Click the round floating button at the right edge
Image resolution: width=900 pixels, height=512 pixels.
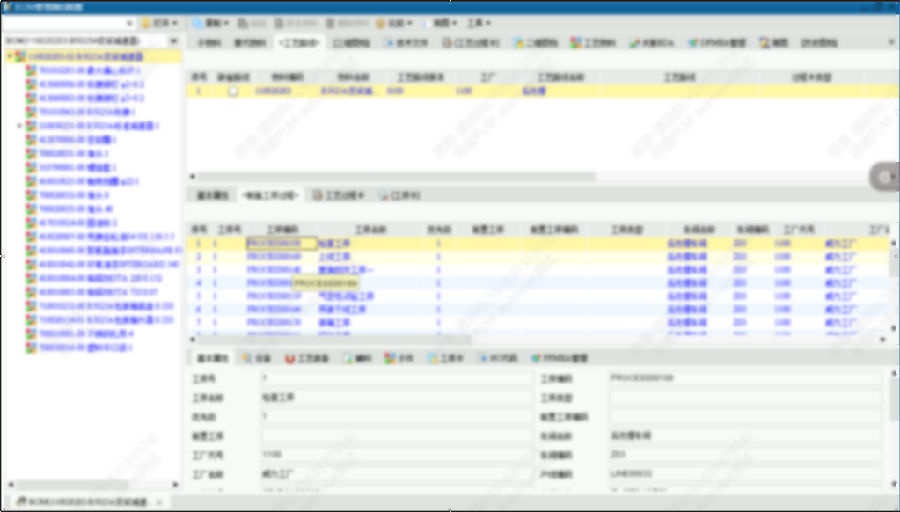point(885,177)
